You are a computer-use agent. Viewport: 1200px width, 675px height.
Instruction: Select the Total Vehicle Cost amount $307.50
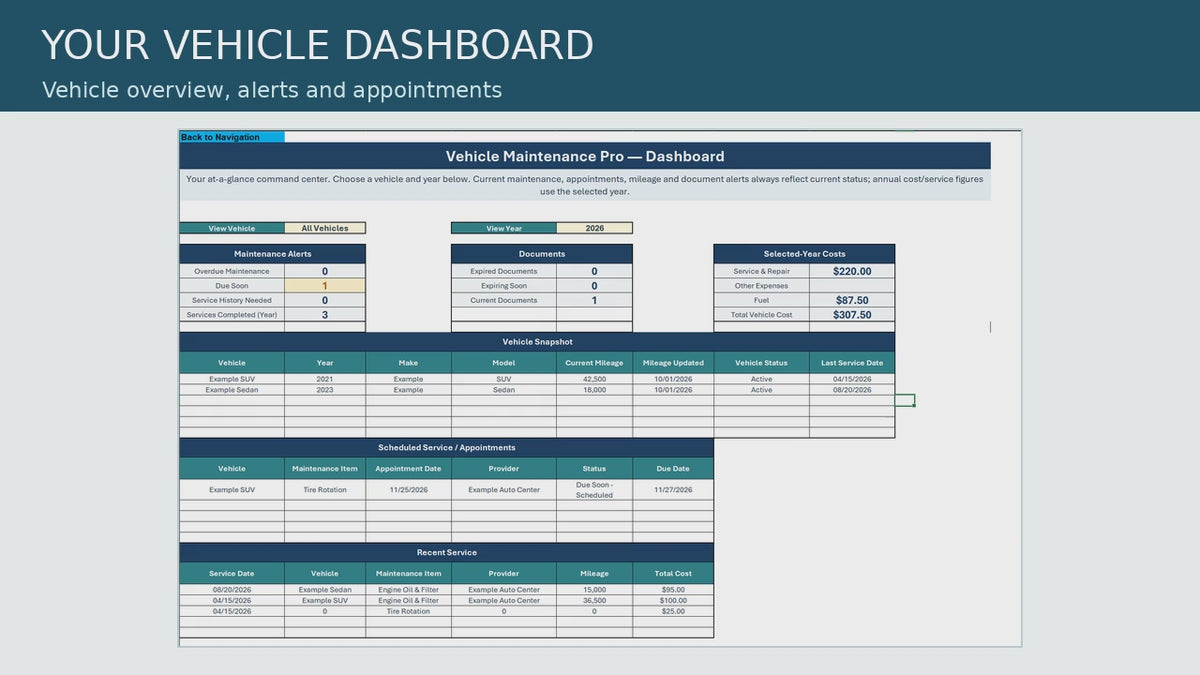point(852,315)
